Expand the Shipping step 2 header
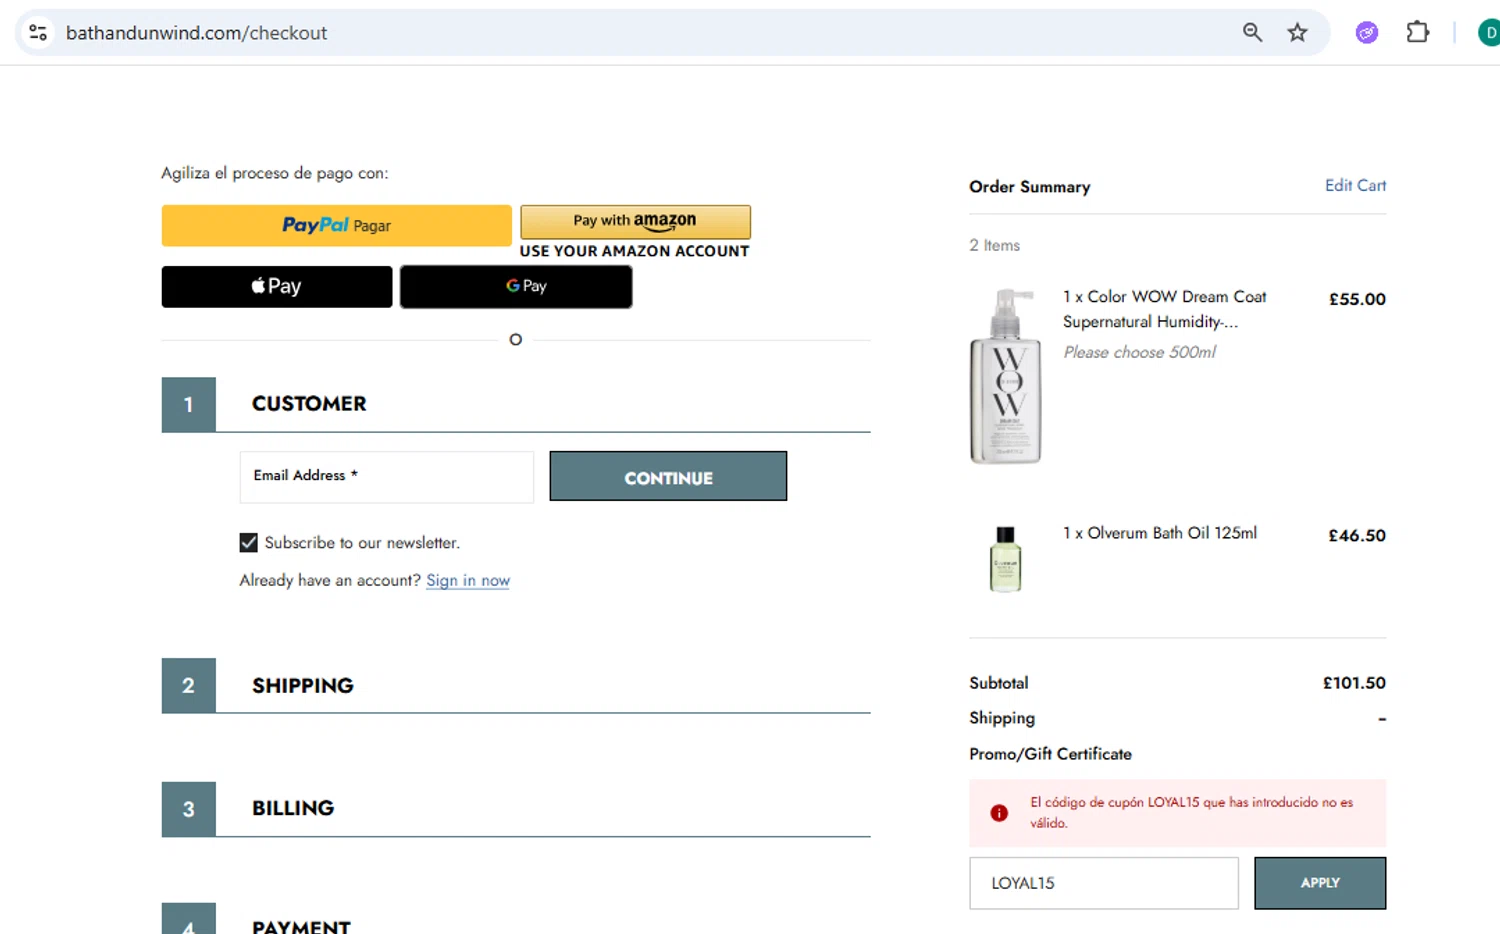 [x=516, y=685]
